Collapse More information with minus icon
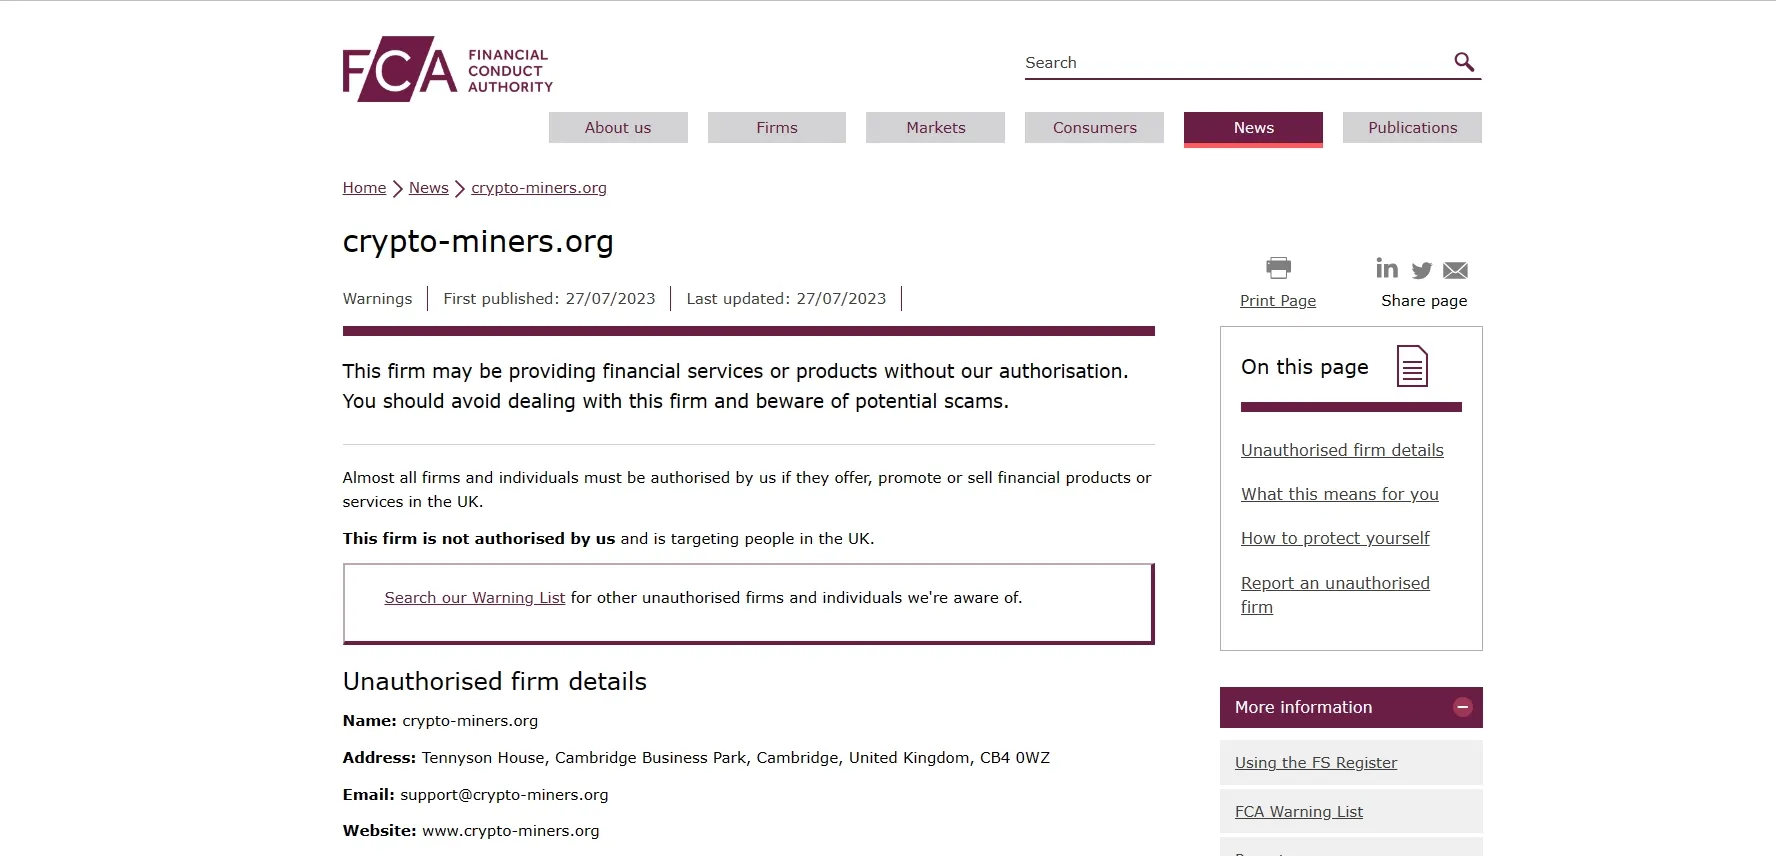This screenshot has width=1776, height=856. [1463, 707]
